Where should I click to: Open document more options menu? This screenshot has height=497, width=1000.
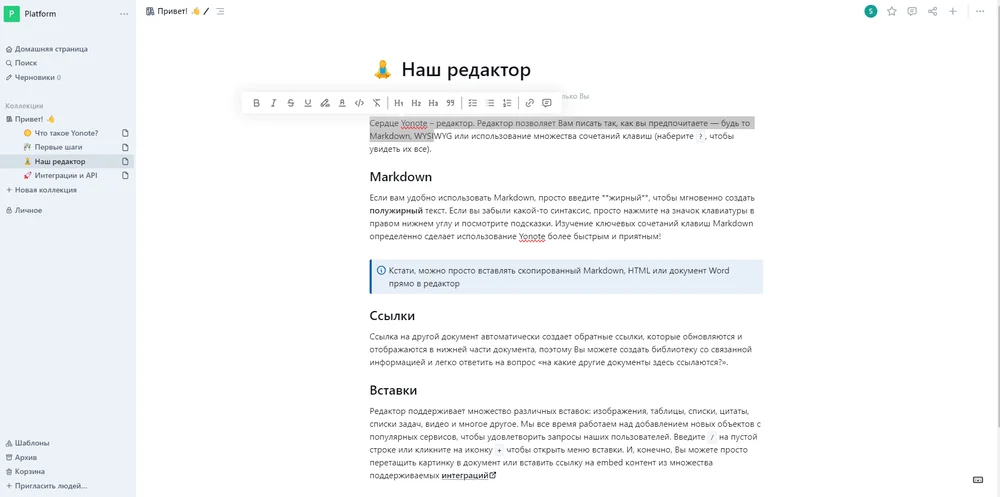coord(980,11)
